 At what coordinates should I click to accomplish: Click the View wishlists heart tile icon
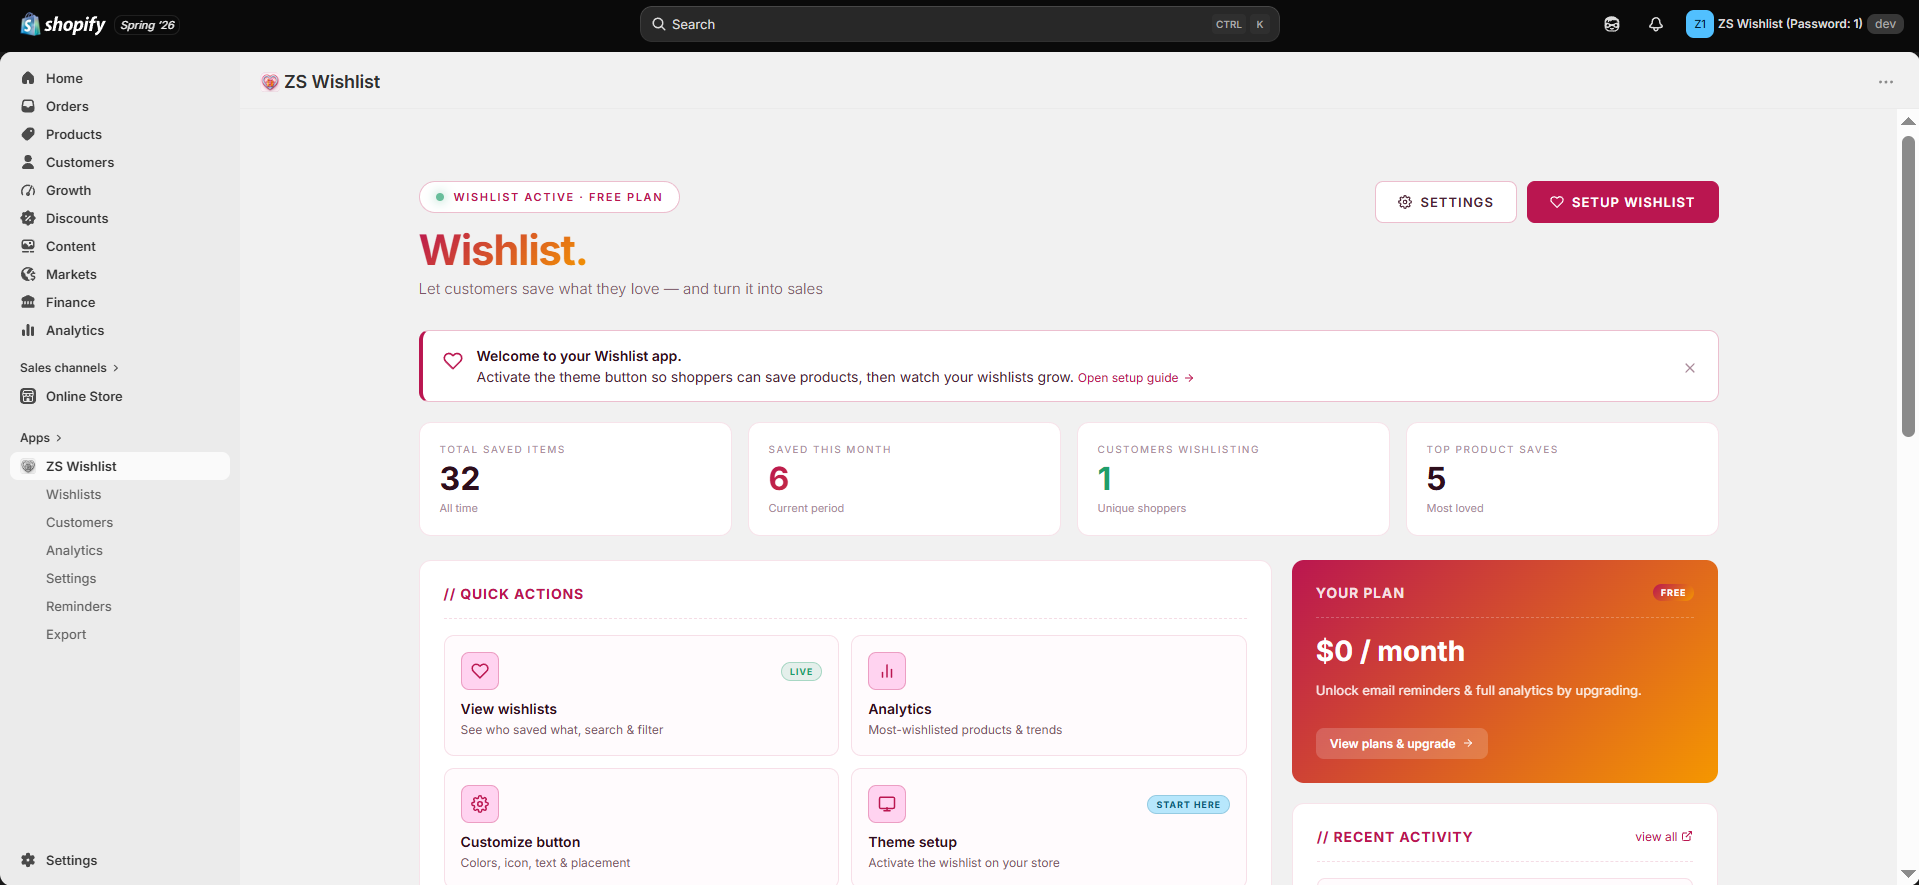tap(480, 671)
